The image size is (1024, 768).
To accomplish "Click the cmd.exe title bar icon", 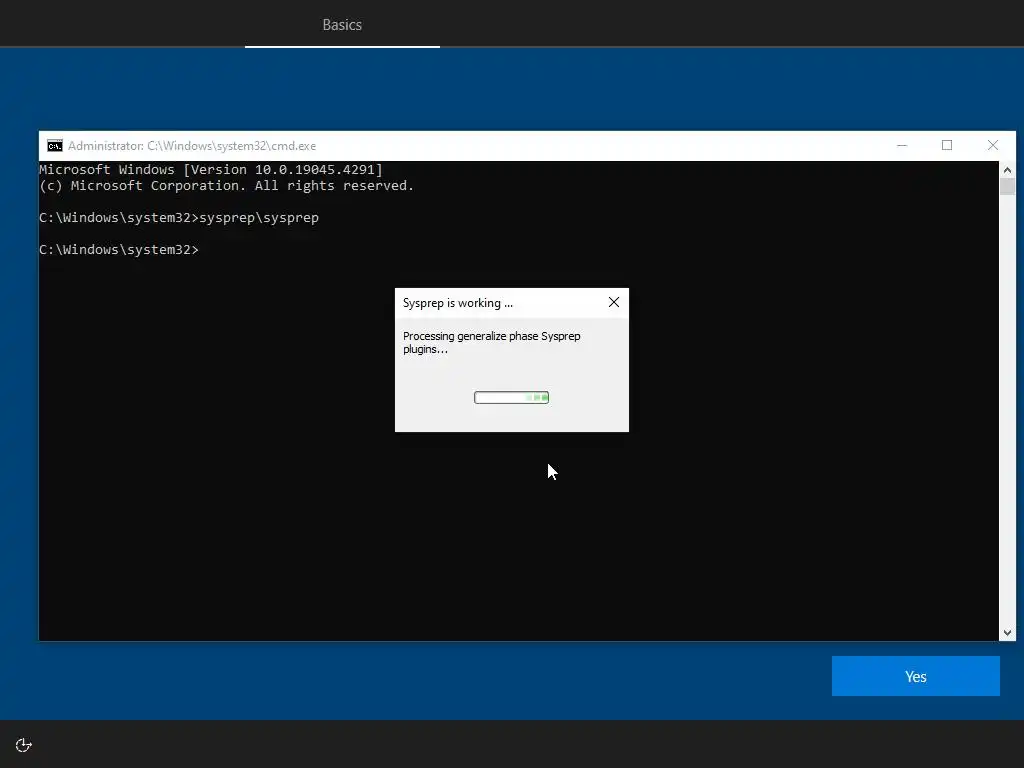I will 55,146.
